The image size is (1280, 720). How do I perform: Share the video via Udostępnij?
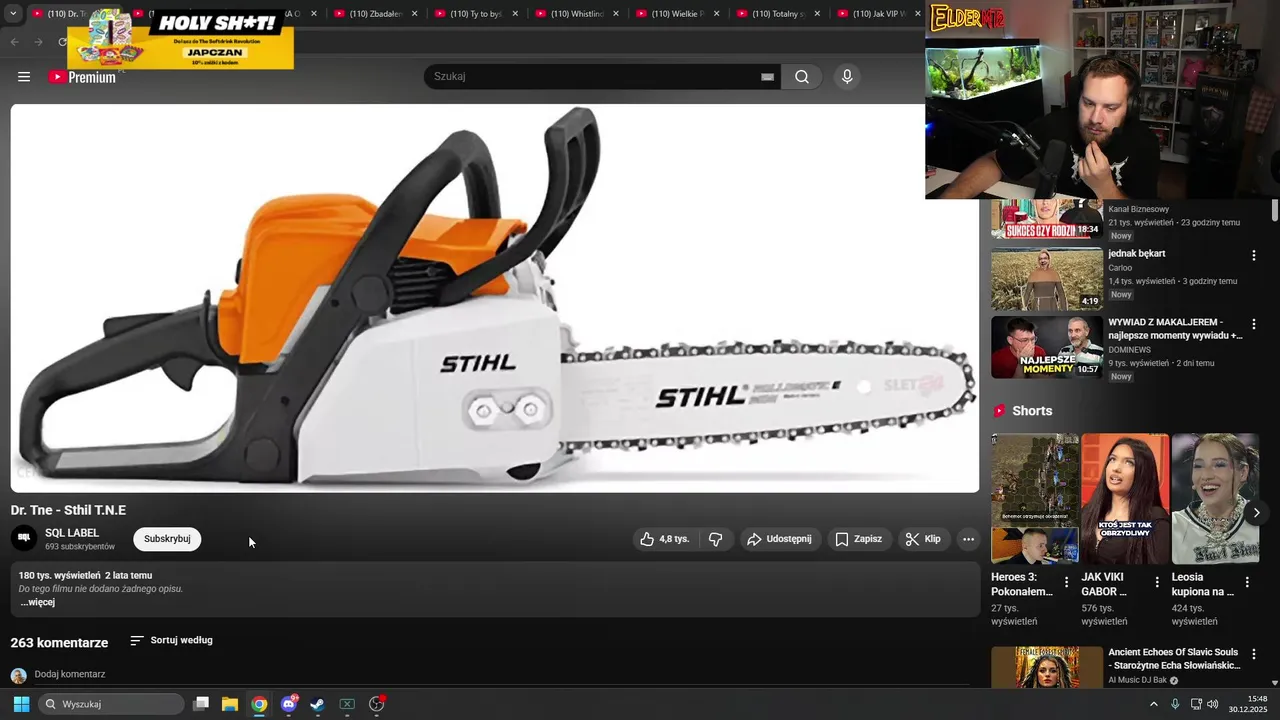[779, 539]
